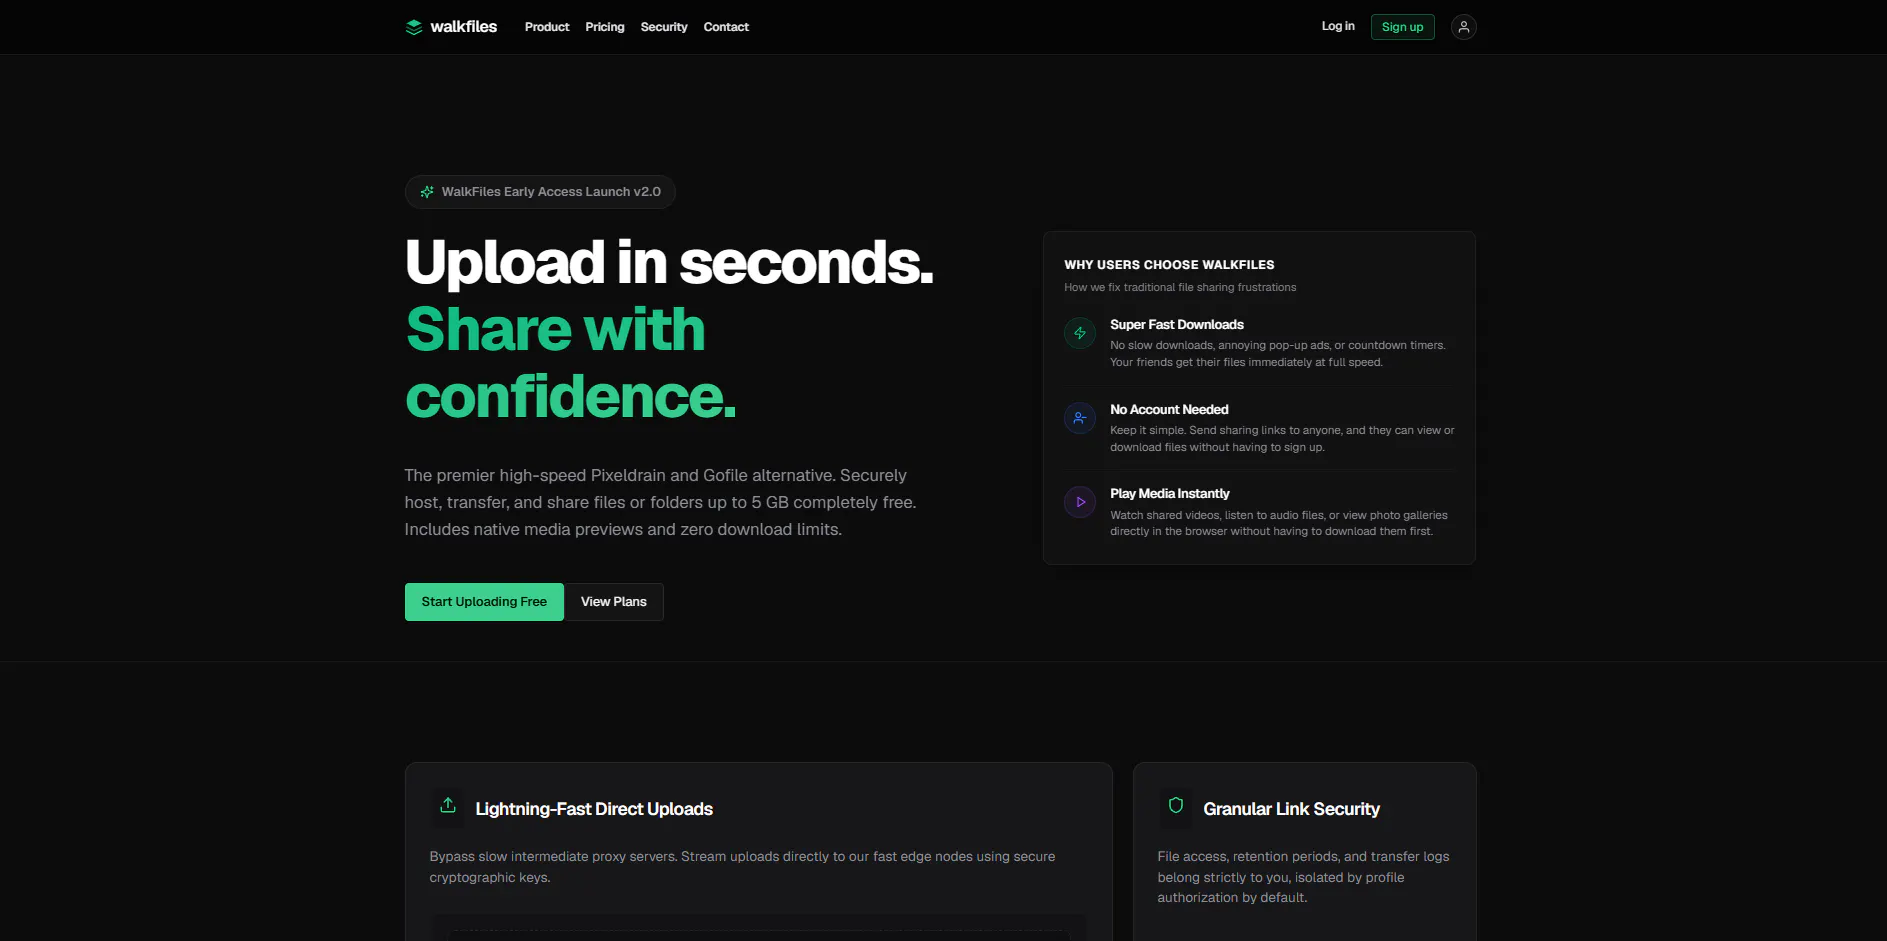Viewport: 1887px width, 941px height.
Task: Click the WalkFiles Early Access Launch v2.0 badge
Action: (540, 192)
